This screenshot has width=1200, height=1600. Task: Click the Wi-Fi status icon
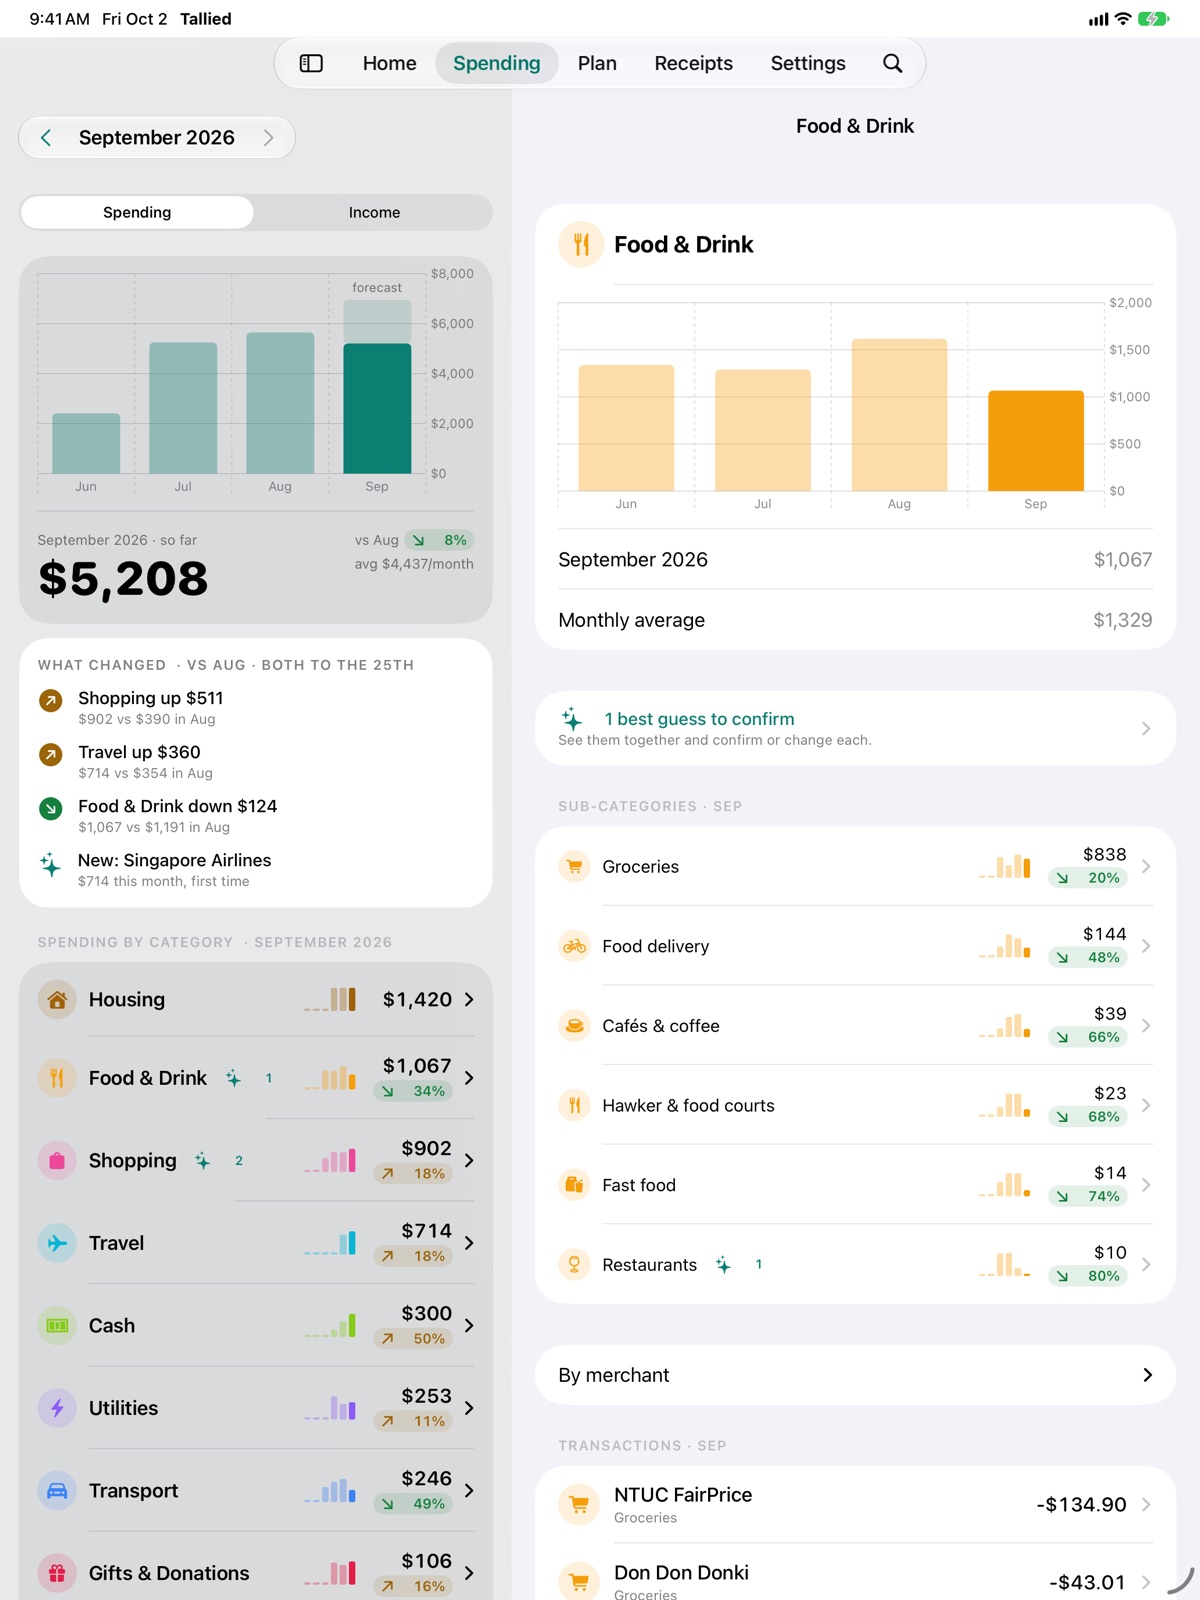[x=1123, y=19]
